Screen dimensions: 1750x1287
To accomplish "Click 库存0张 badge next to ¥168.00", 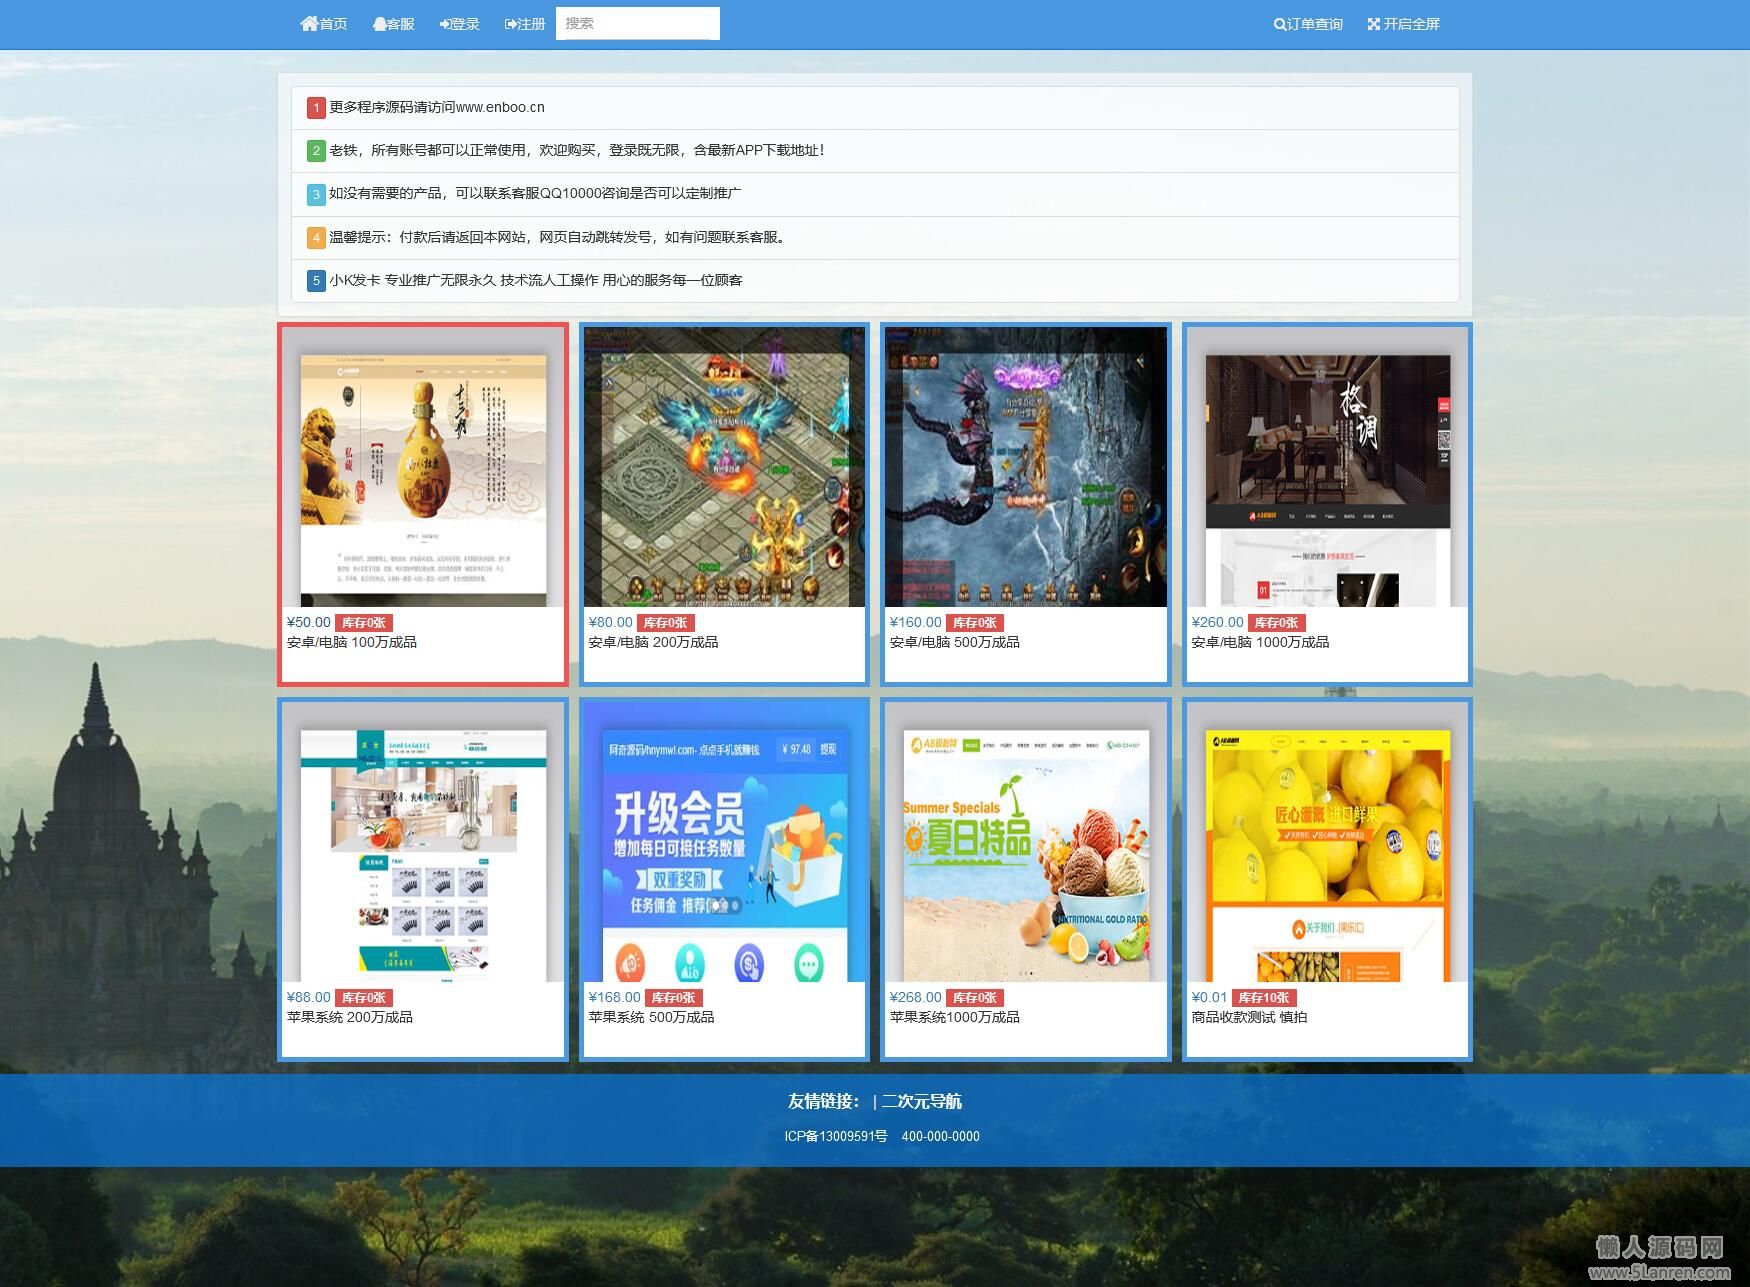I will pos(674,998).
